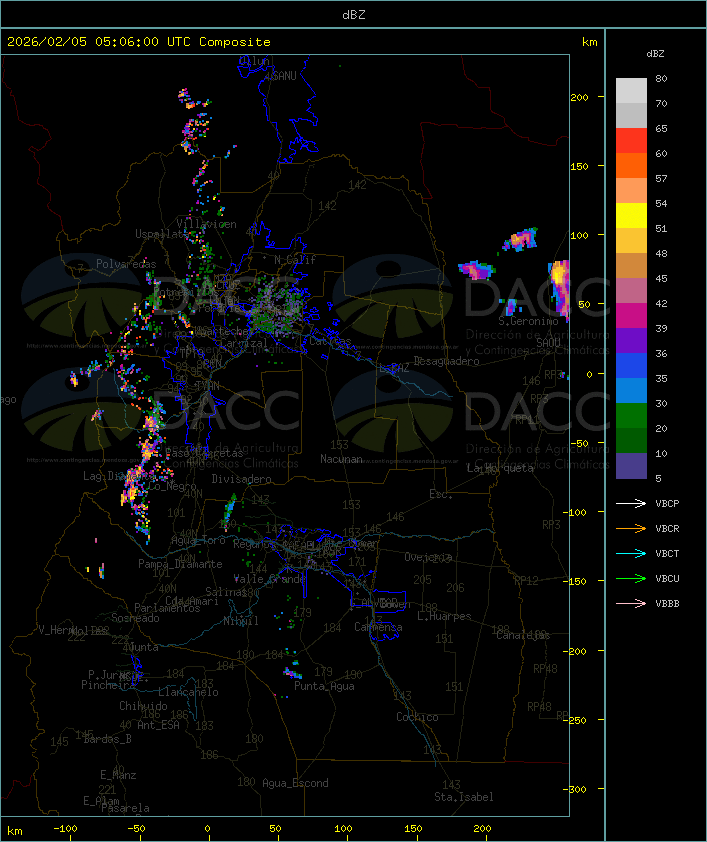This screenshot has height=842, width=707.
Task: Click the S.Geronimo place label
Action: click(528, 321)
